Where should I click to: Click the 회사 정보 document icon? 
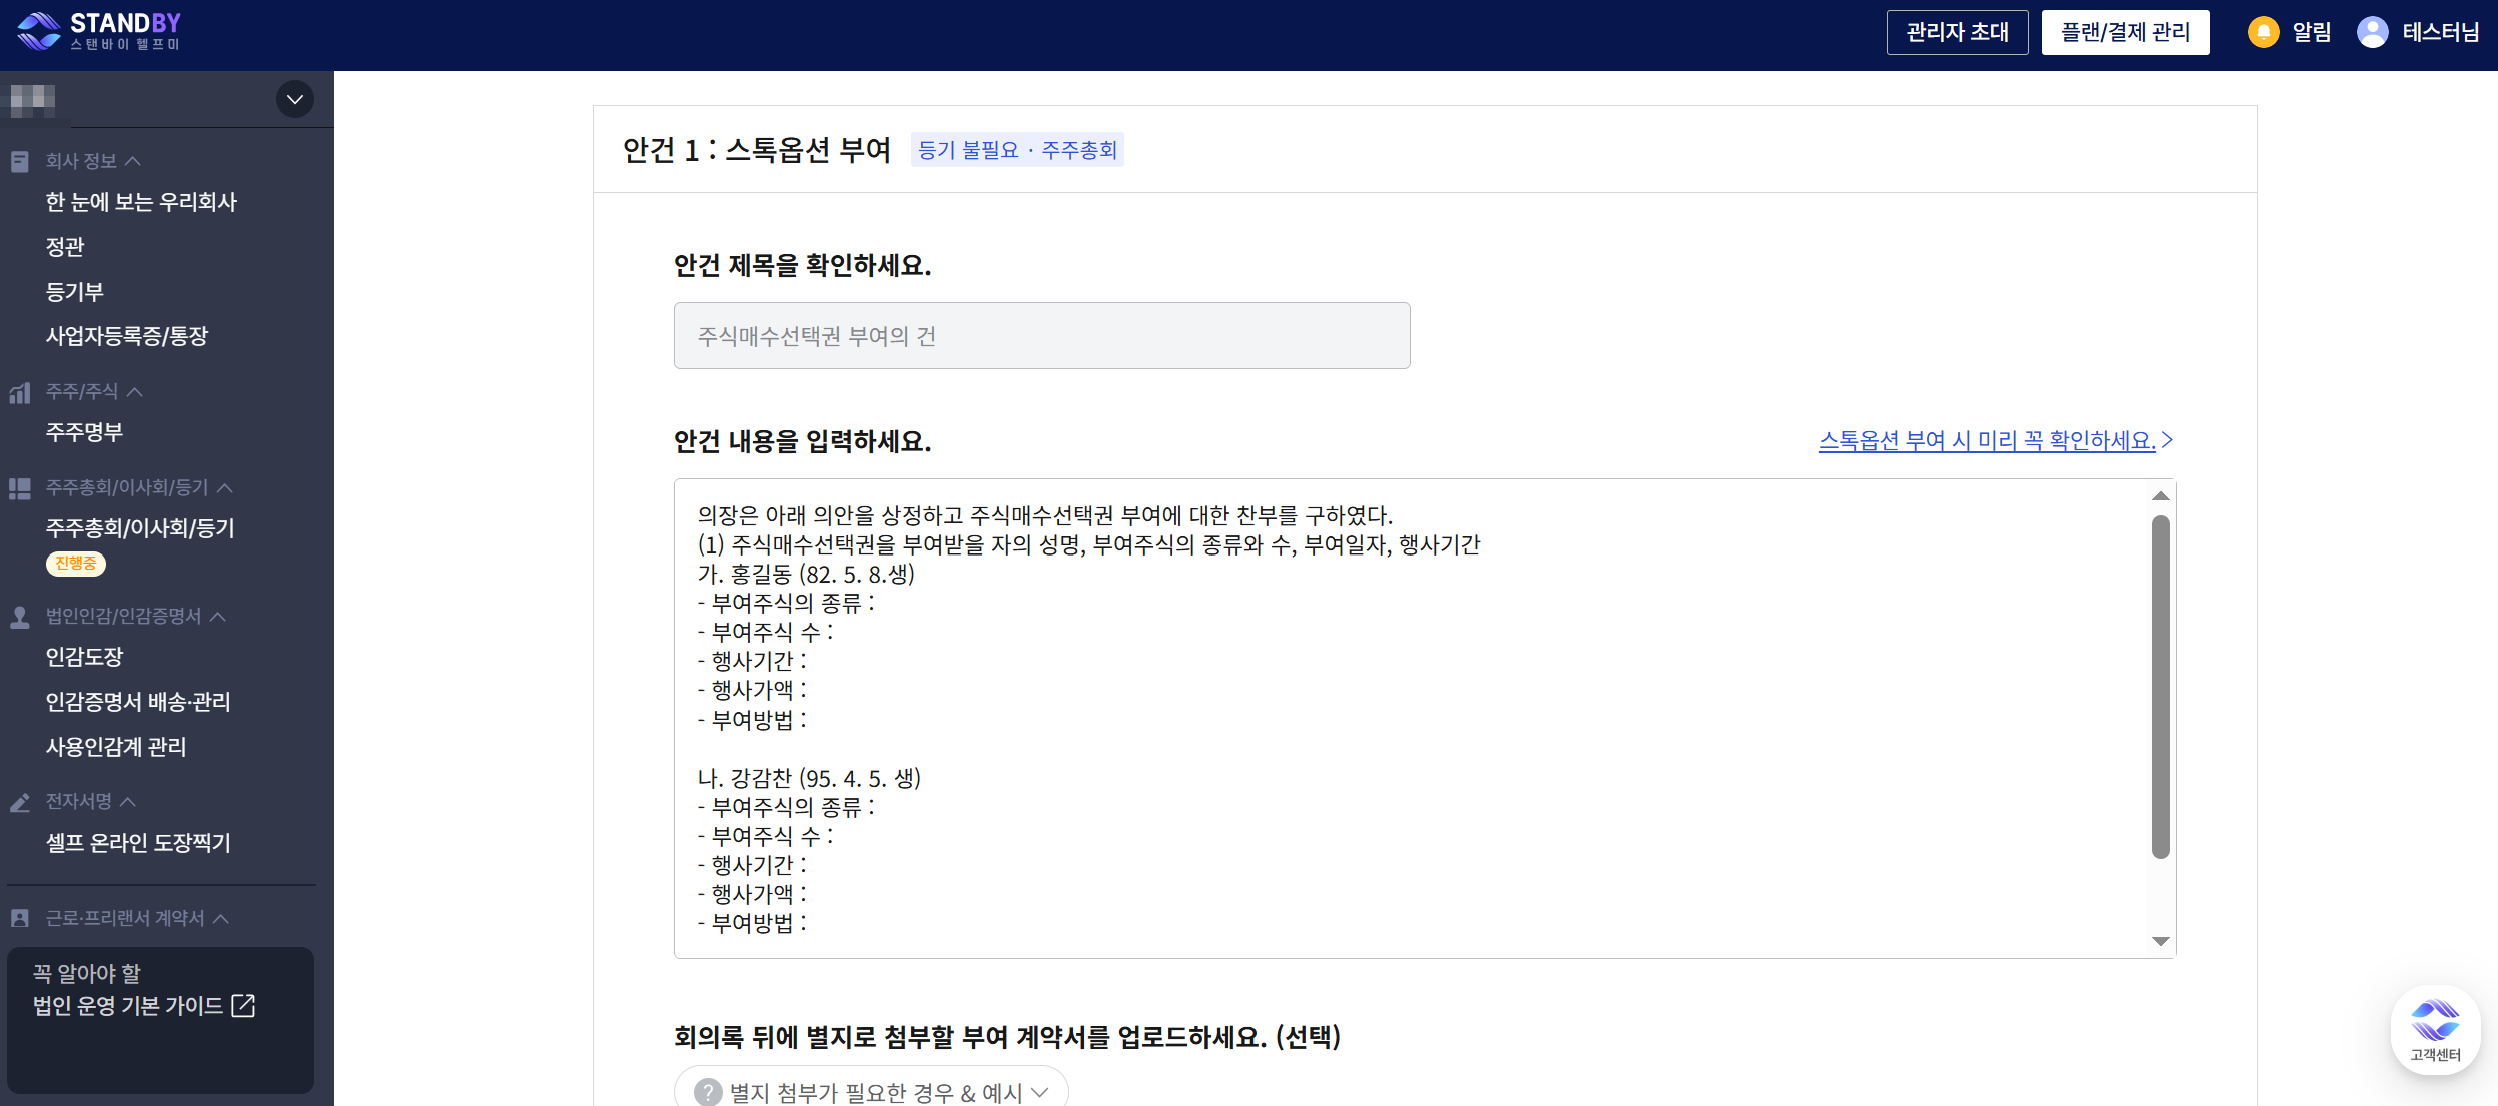pyautogui.click(x=19, y=161)
